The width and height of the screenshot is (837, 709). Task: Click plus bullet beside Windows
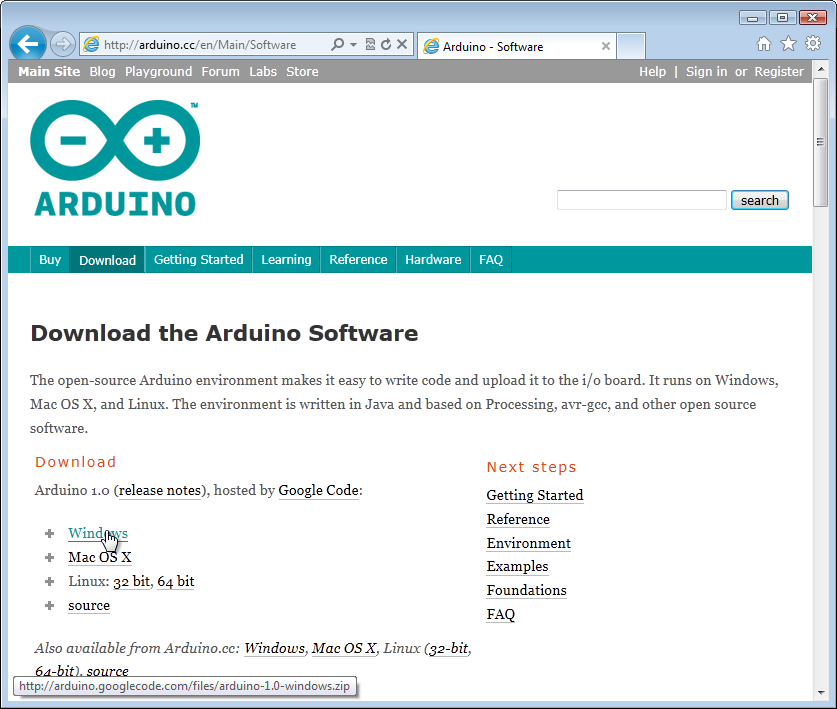[x=50, y=533]
